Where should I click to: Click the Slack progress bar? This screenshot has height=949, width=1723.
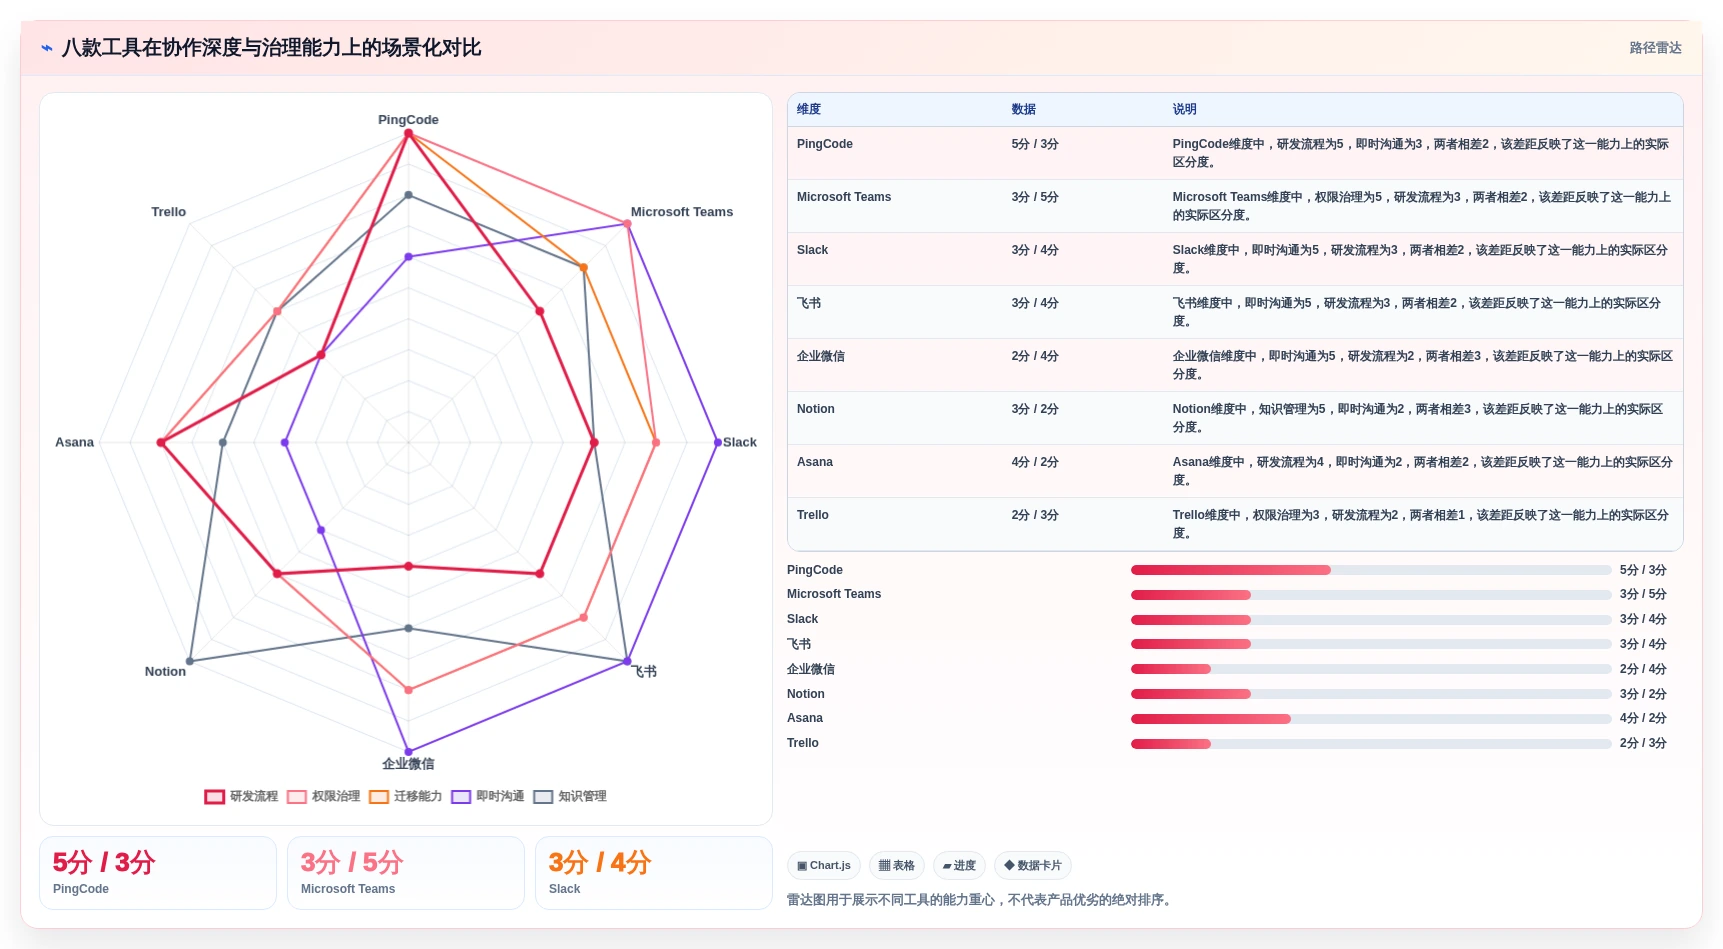coord(1371,619)
